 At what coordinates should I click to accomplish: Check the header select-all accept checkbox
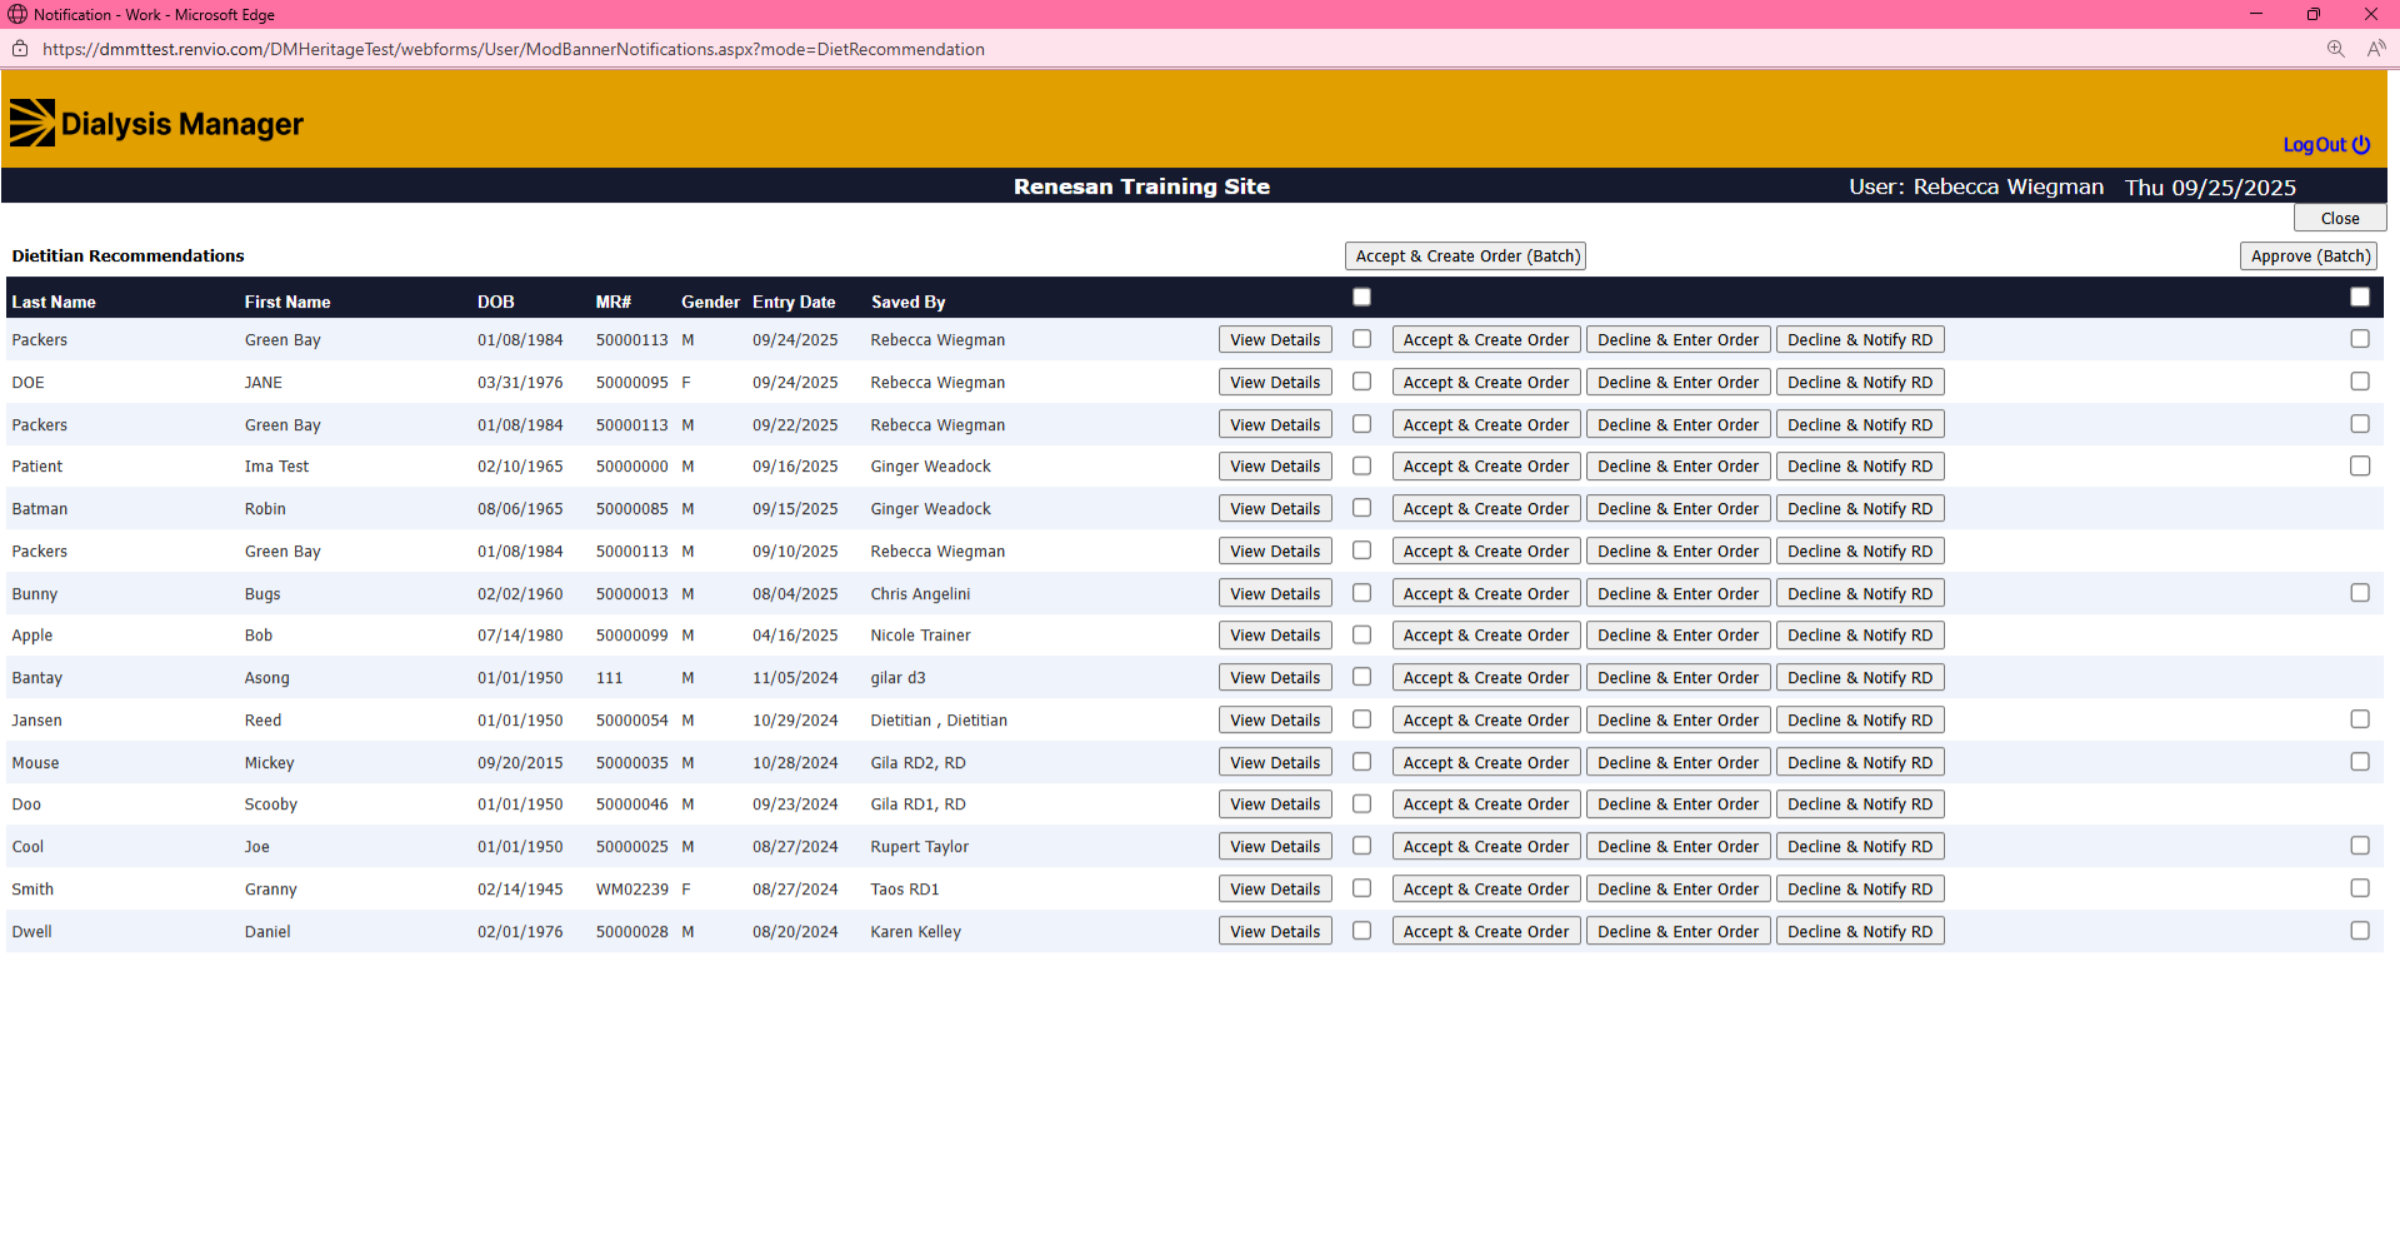(x=1361, y=297)
